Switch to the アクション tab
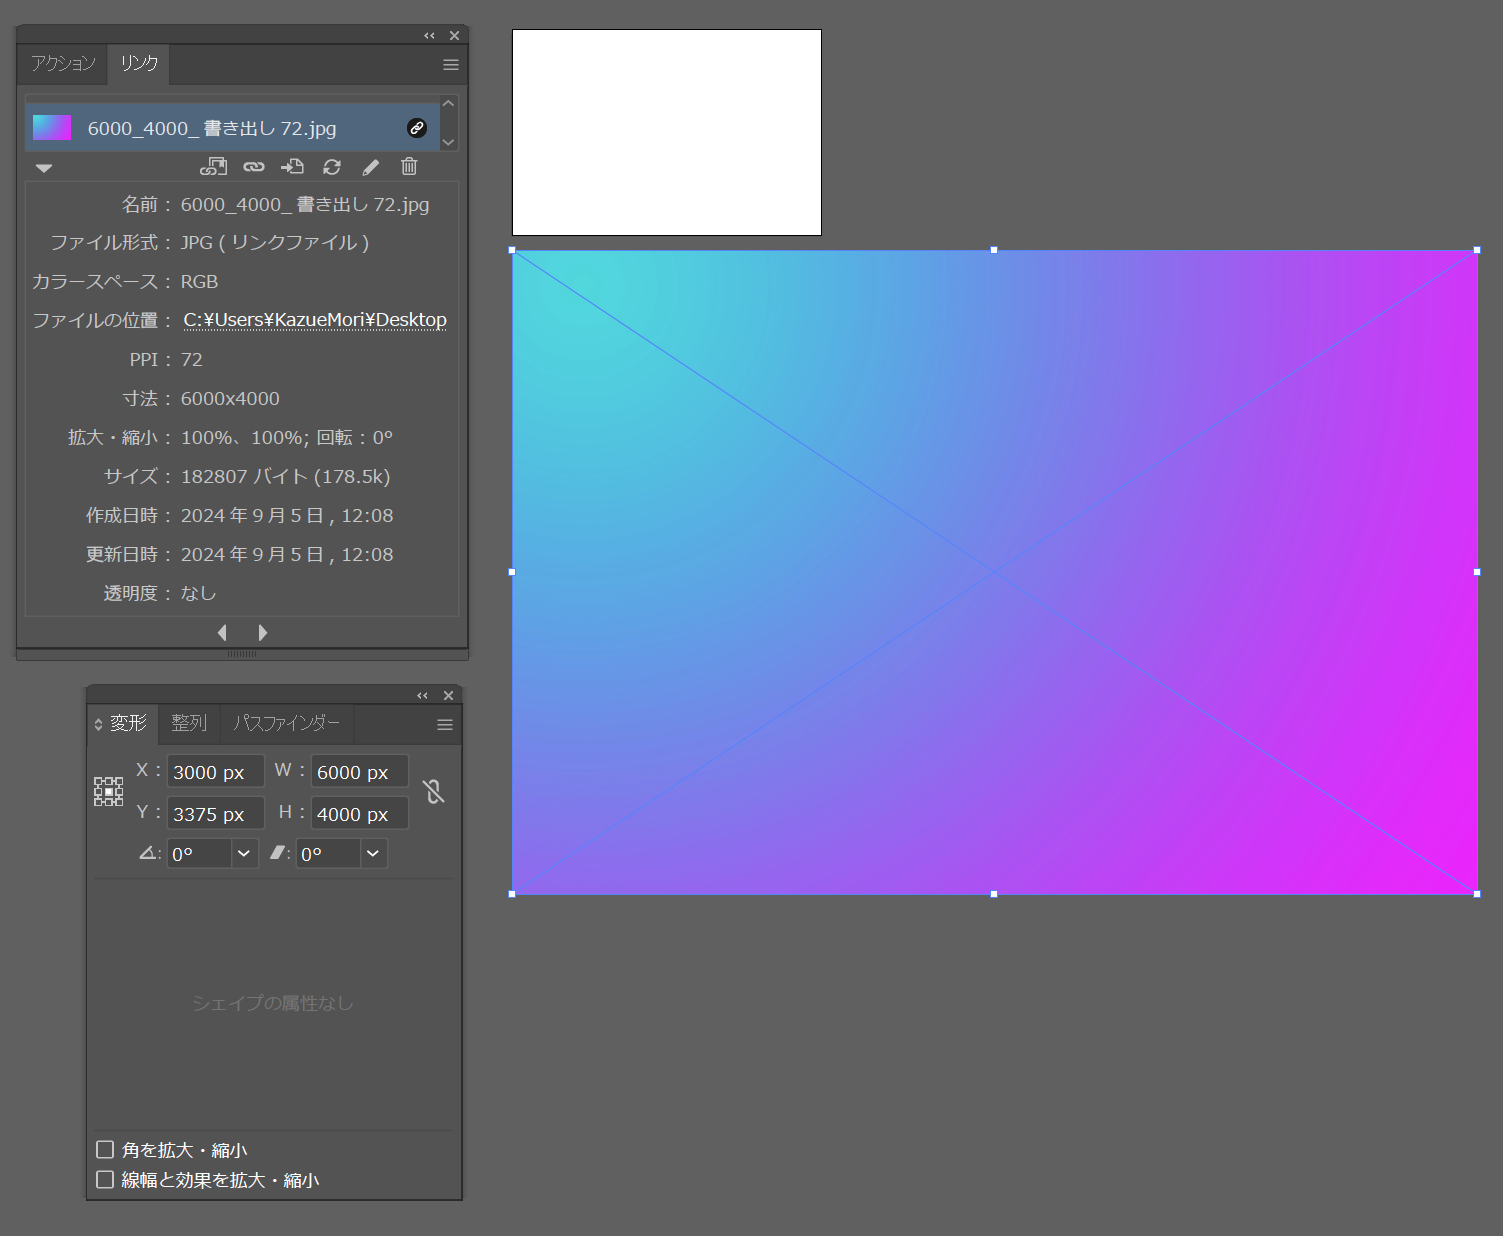Screen dimensions: 1503x1236 pyautogui.click(x=63, y=64)
